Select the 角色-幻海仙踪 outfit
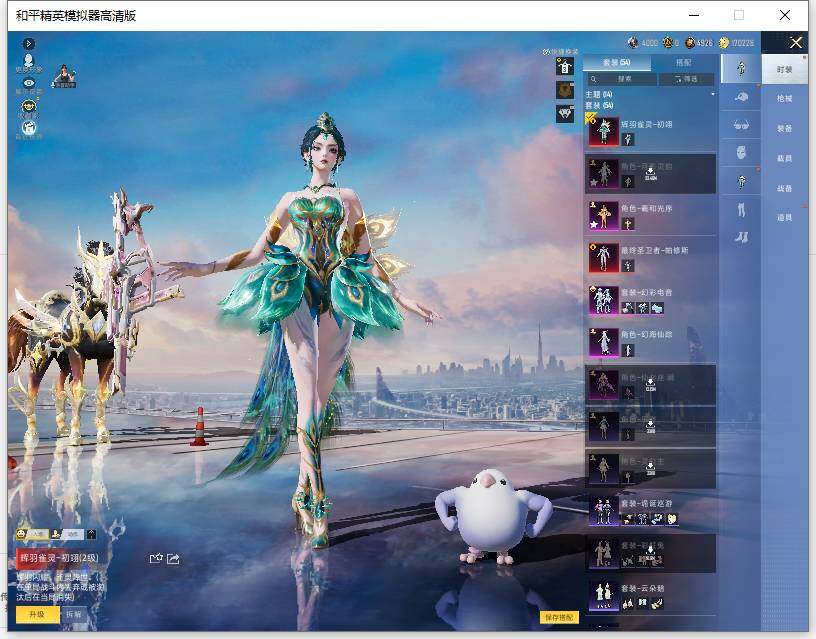 pos(651,342)
